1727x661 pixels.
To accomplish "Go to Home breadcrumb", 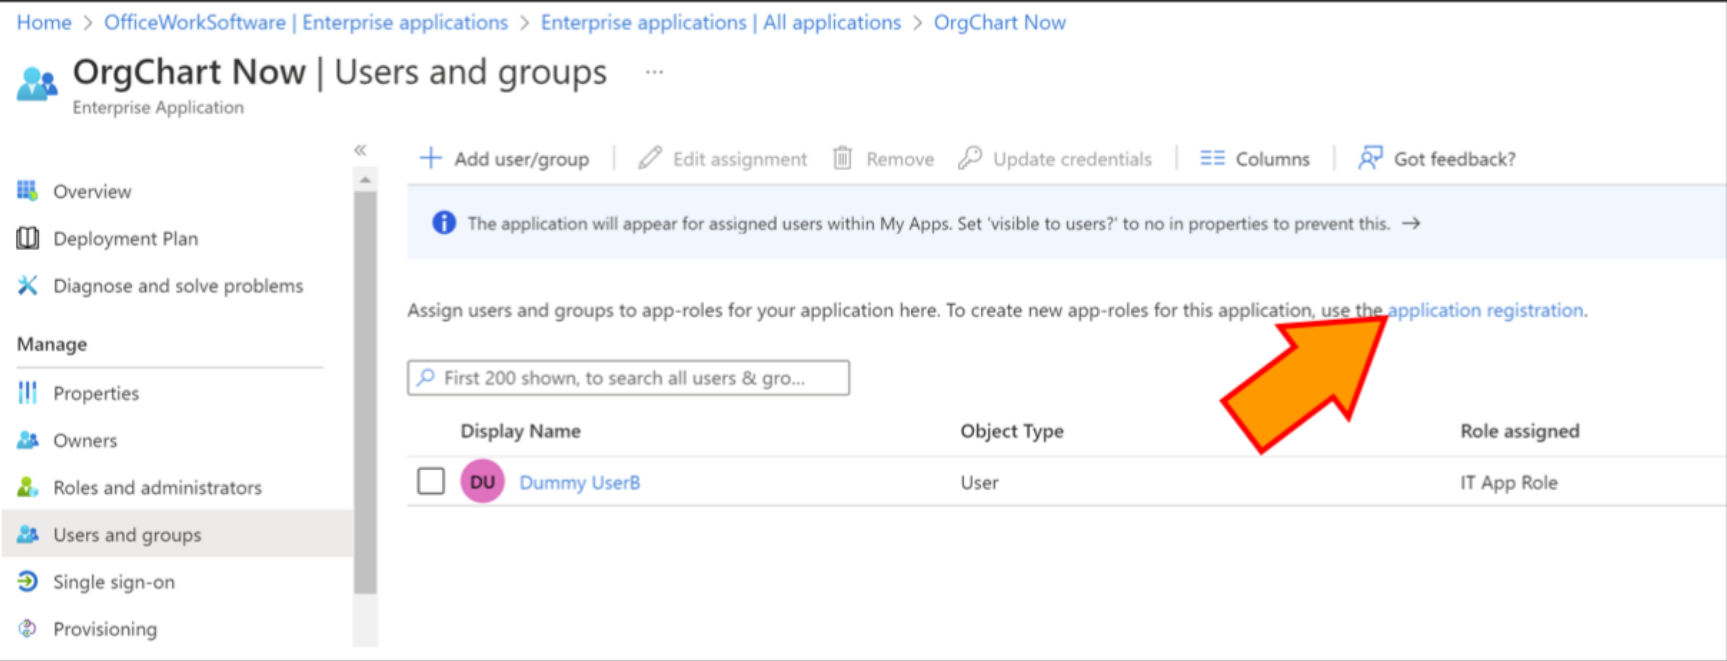I will 44,22.
